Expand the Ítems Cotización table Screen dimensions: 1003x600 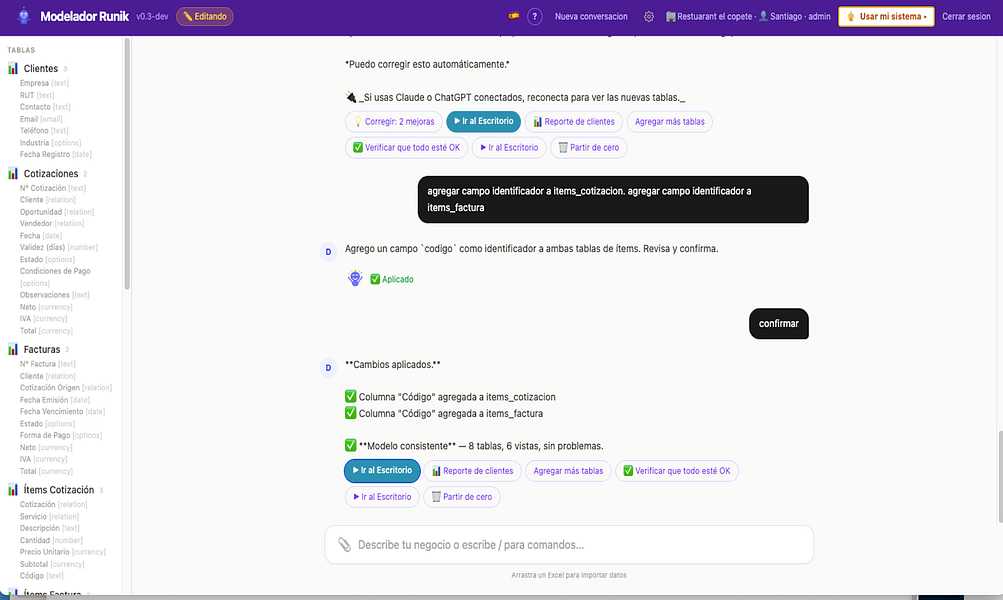point(58,490)
